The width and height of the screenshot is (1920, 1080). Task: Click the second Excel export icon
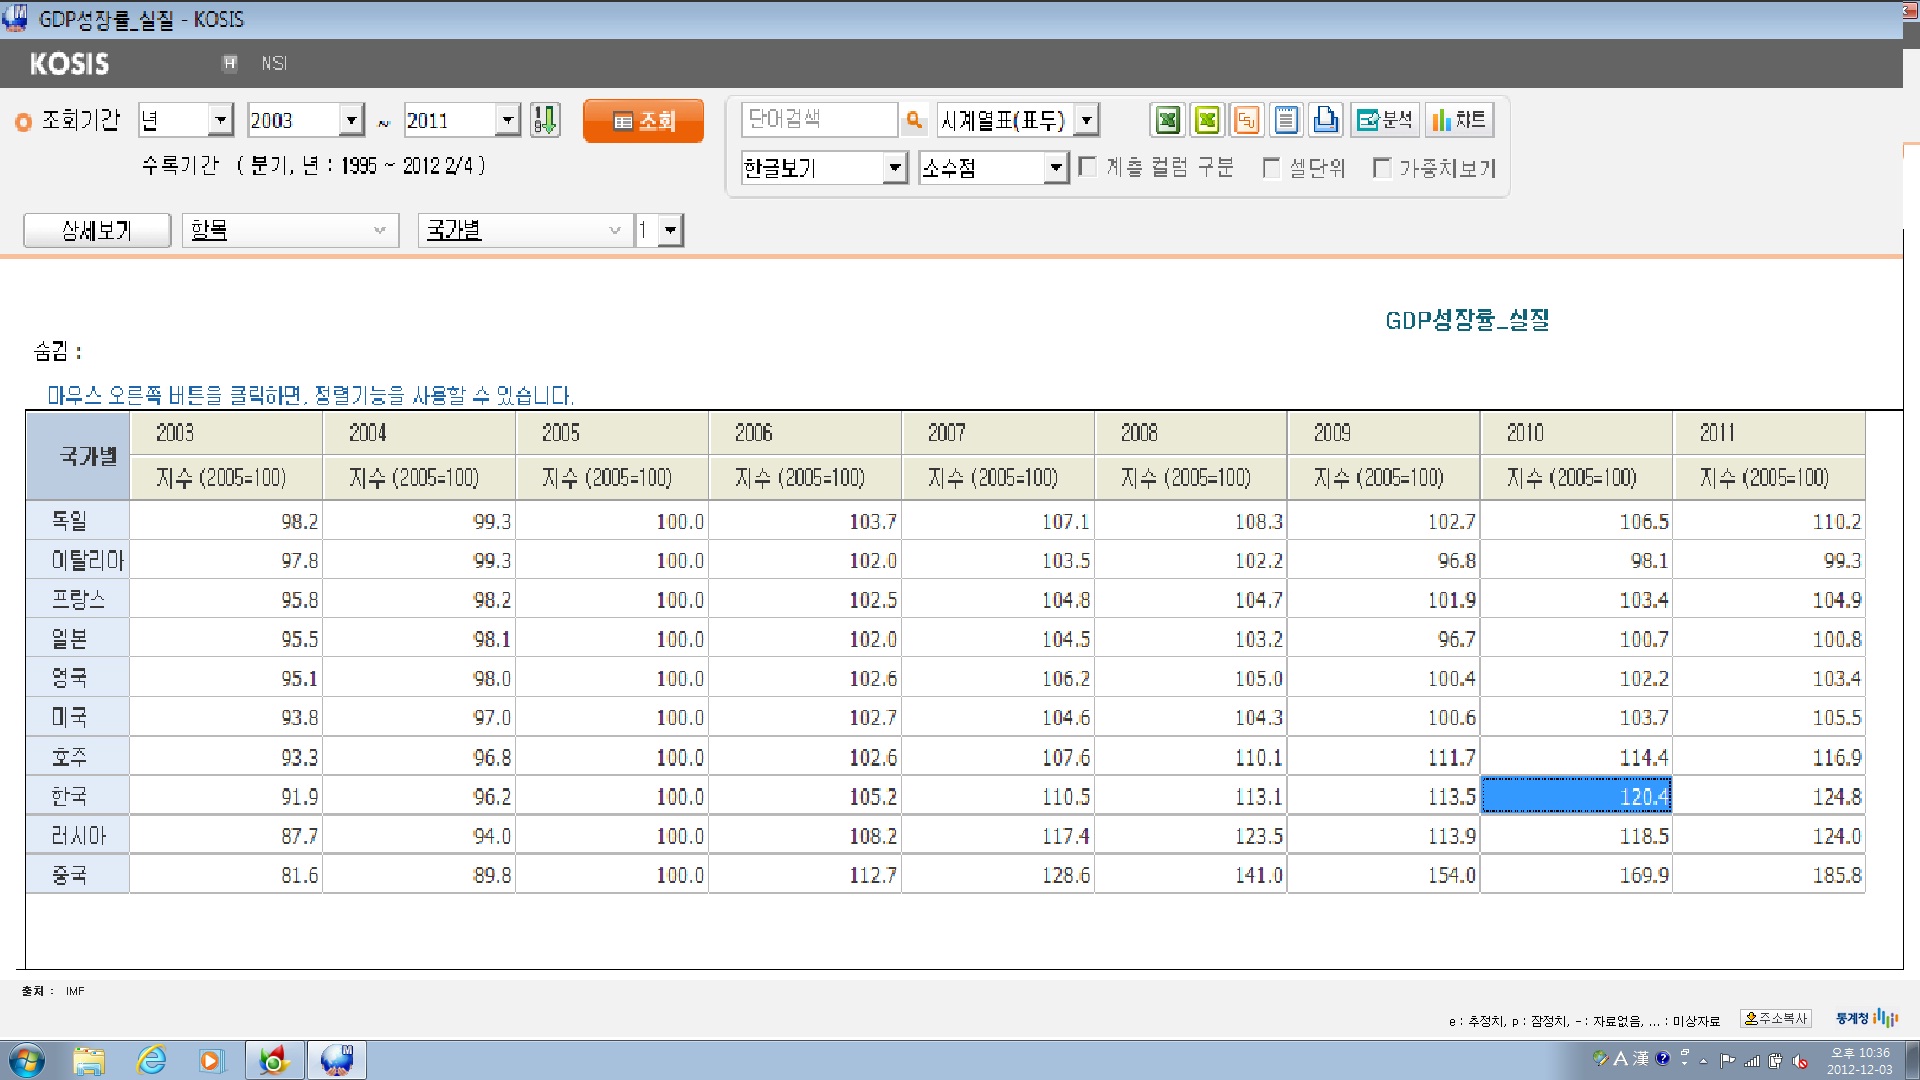tap(1207, 120)
